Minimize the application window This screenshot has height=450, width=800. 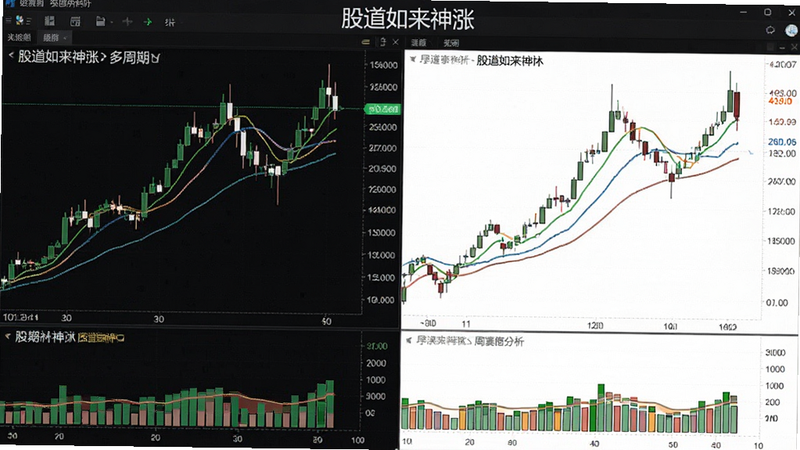[x=743, y=12]
